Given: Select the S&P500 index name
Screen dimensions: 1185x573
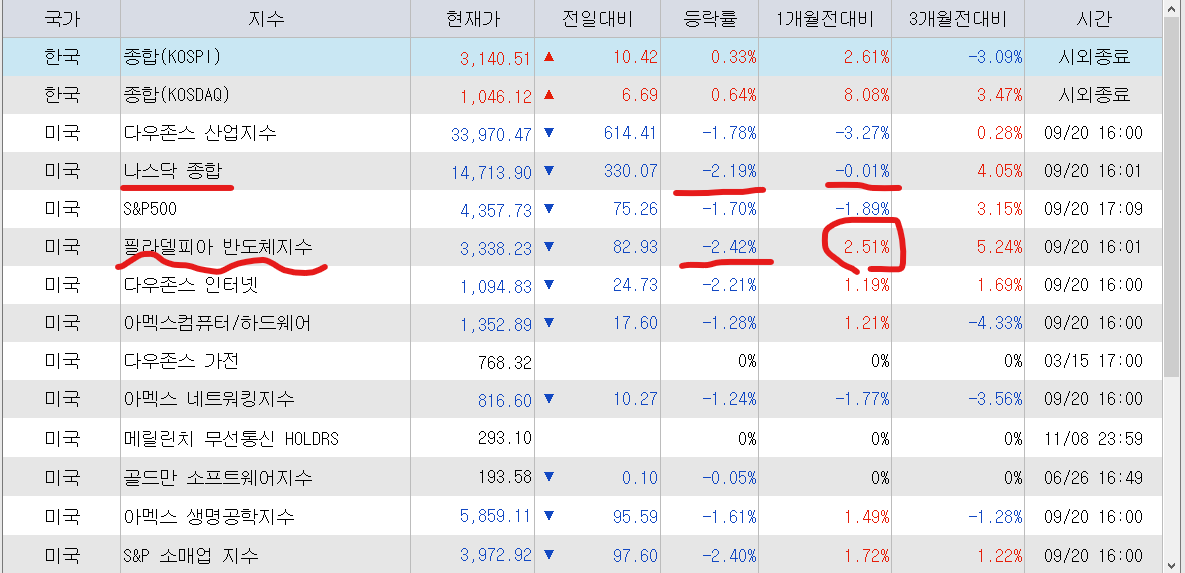Looking at the screenshot, I should 150,209.
